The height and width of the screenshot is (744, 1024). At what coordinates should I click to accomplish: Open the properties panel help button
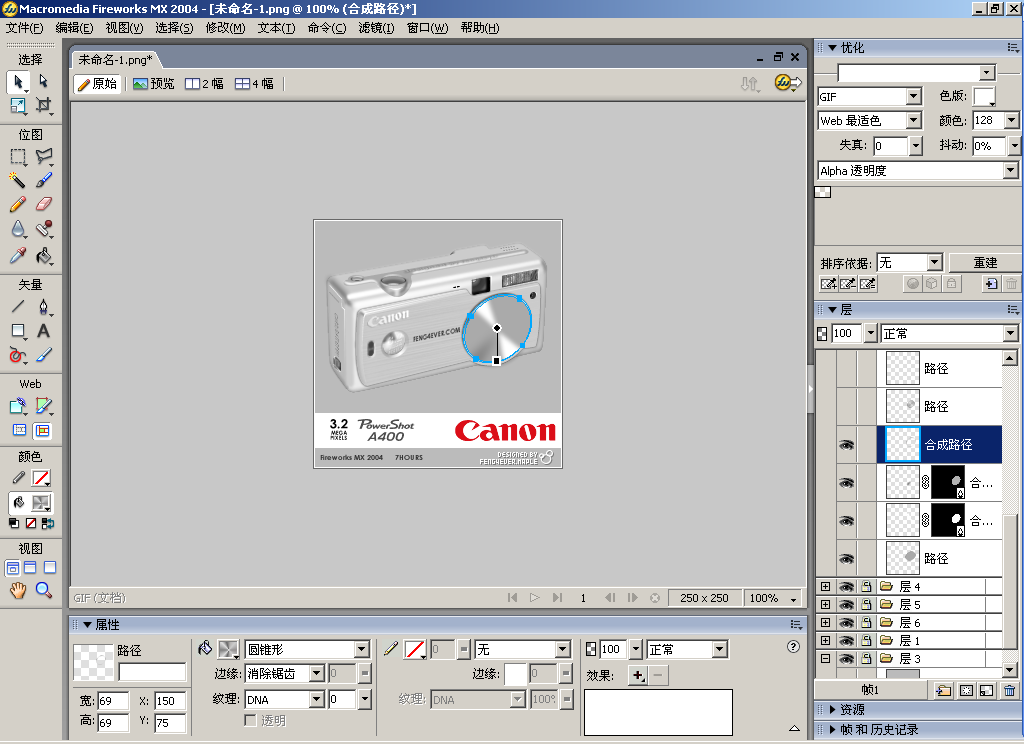coord(793,647)
